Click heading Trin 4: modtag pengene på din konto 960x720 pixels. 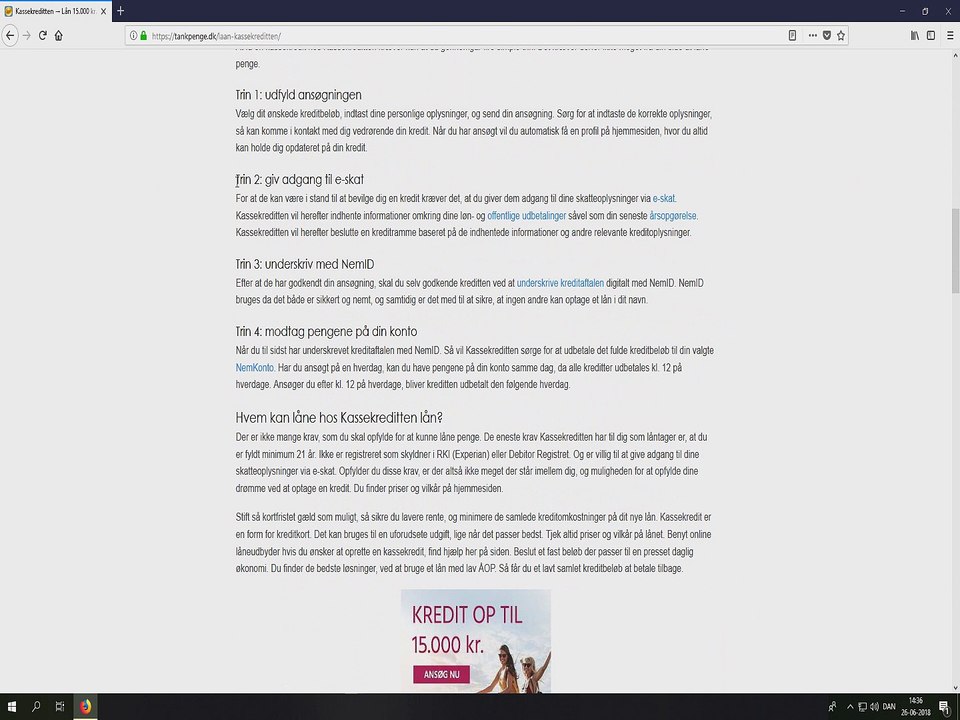326,331
